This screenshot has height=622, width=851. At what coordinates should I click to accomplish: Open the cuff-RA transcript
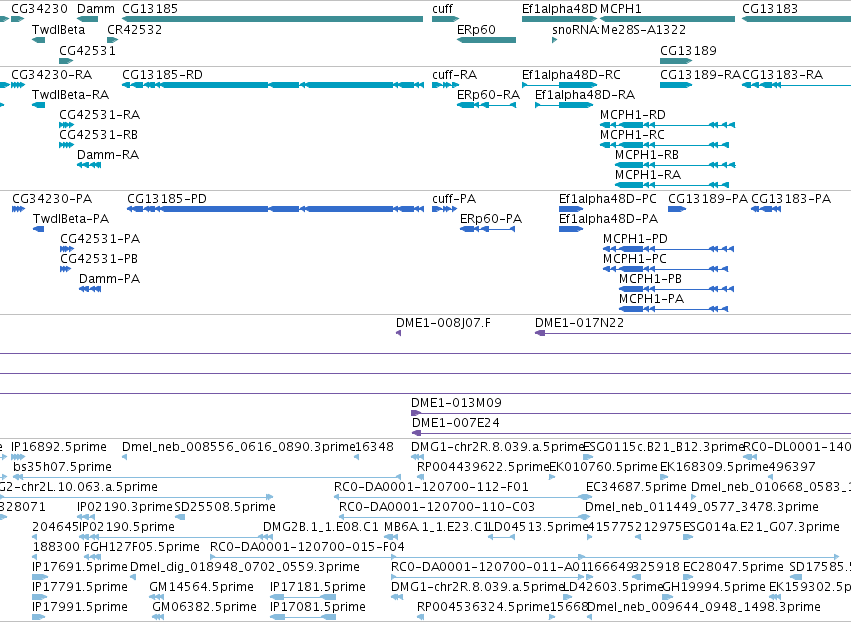444,85
